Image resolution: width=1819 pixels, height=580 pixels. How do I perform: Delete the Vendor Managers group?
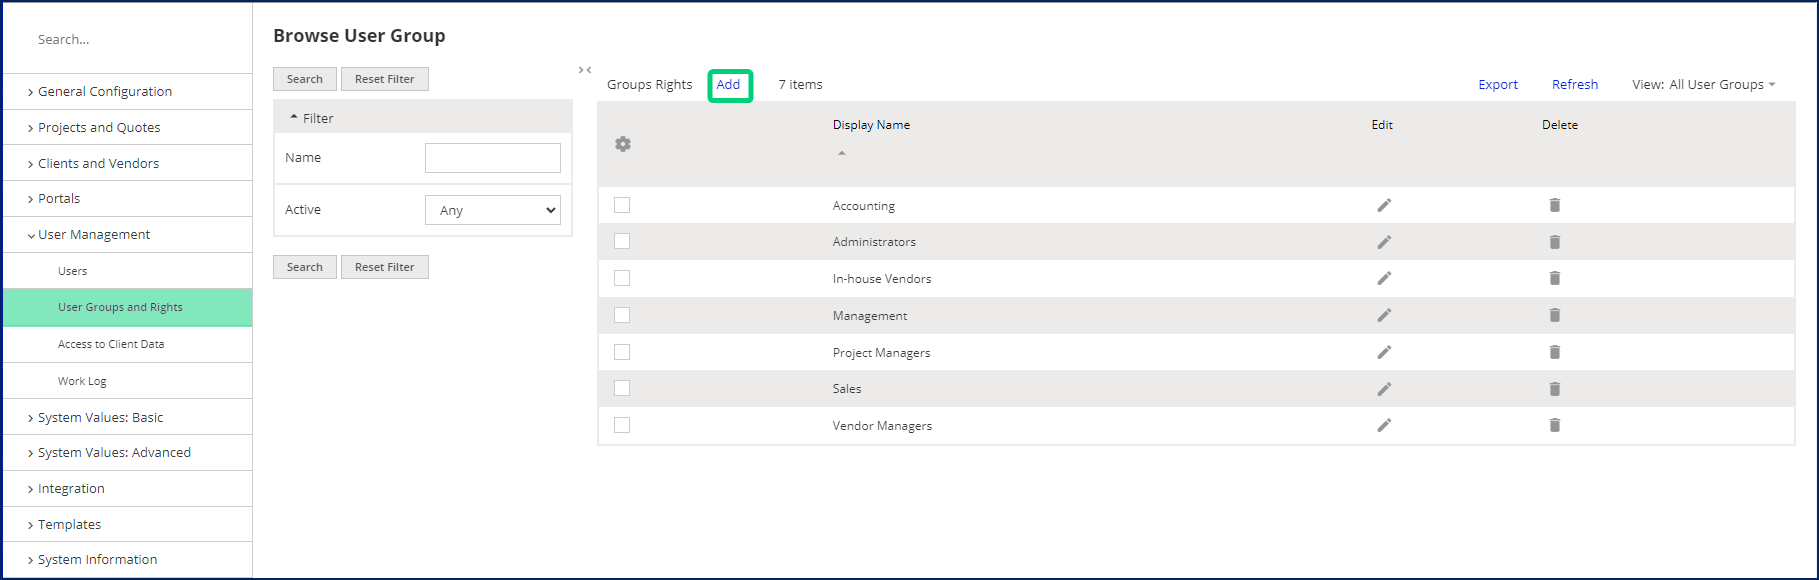coord(1555,425)
